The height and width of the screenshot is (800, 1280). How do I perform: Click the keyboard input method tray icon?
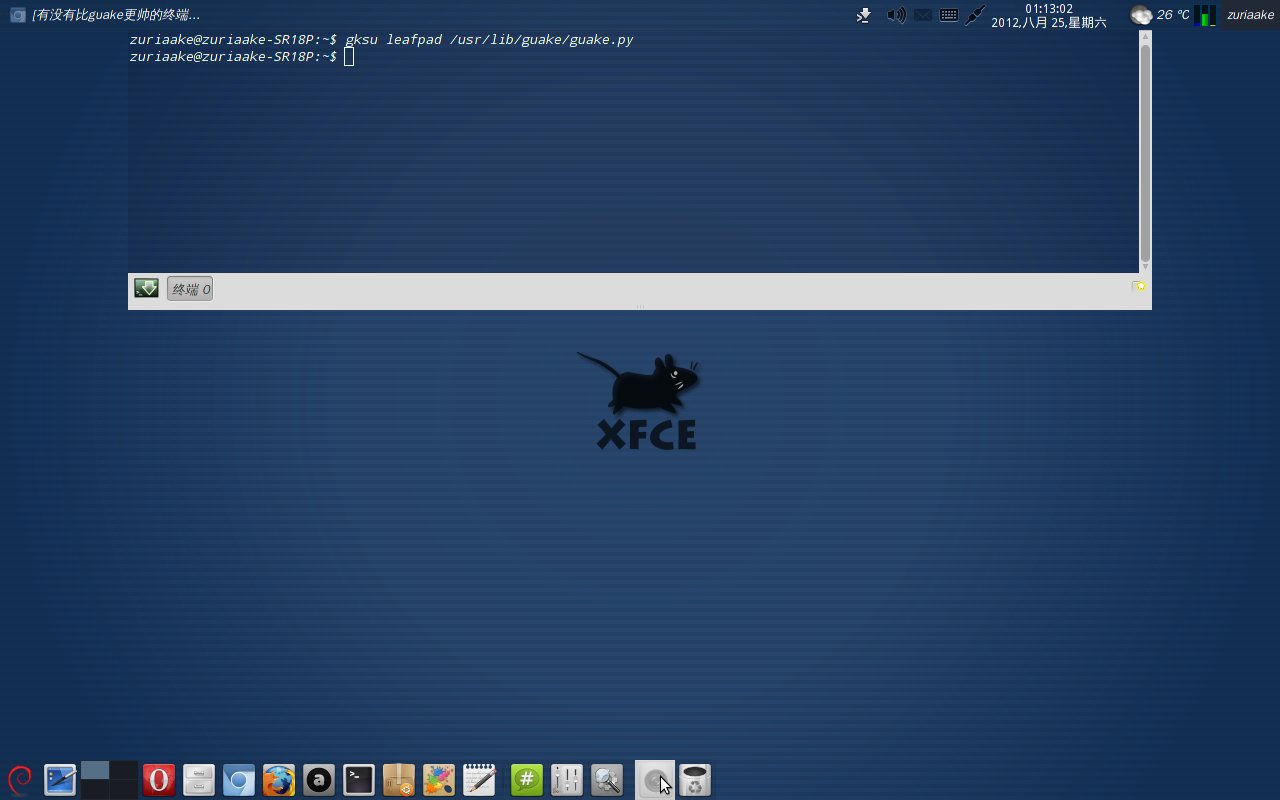coord(949,15)
